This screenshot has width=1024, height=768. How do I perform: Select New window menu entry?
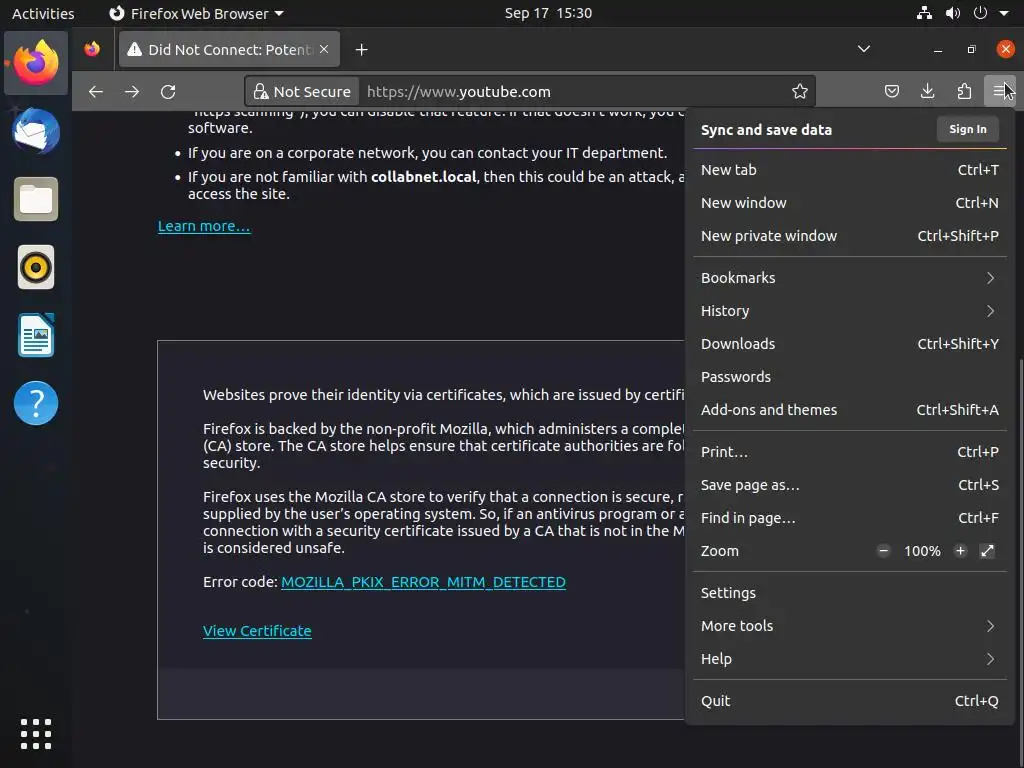850,203
